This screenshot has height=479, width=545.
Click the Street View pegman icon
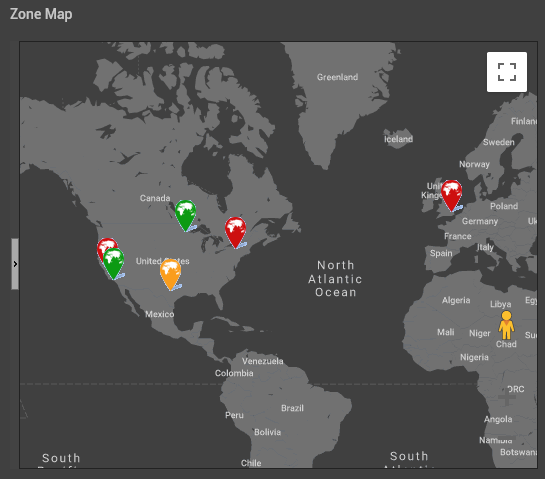[x=506, y=325]
